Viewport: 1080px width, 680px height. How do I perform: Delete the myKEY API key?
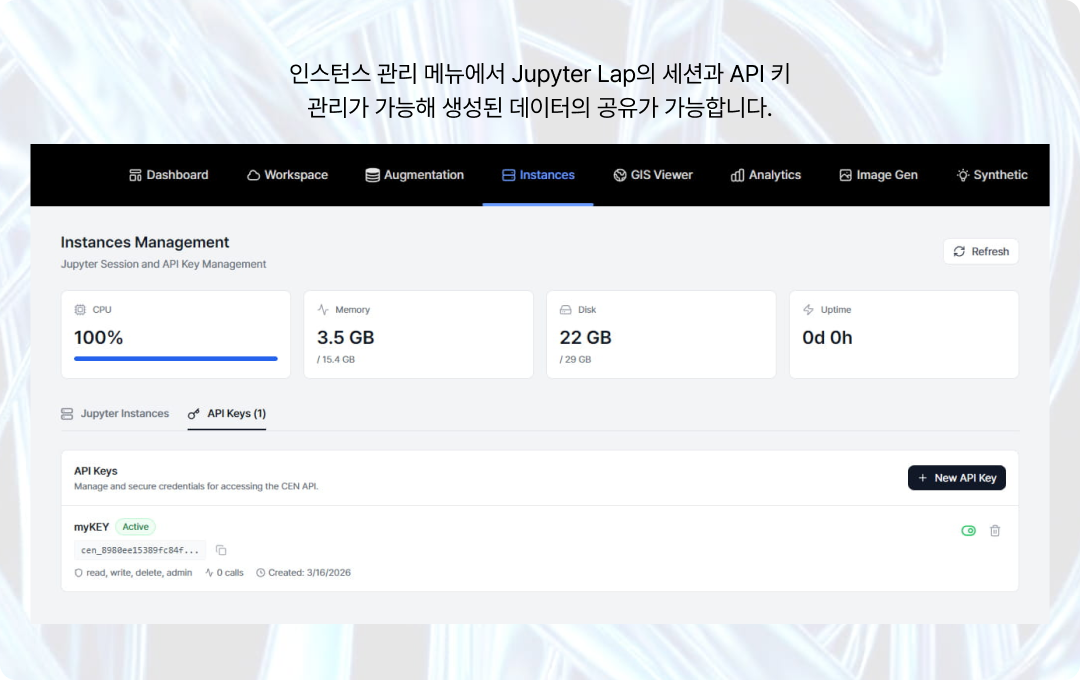coord(995,531)
